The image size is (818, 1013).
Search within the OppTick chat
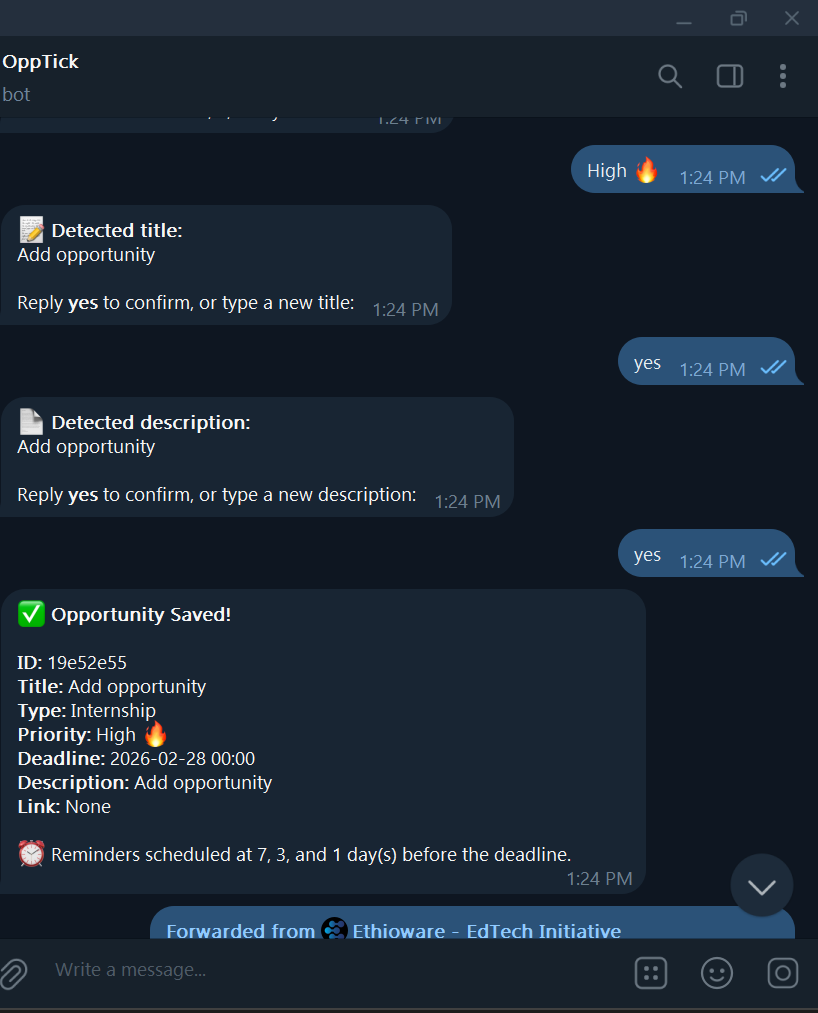670,76
